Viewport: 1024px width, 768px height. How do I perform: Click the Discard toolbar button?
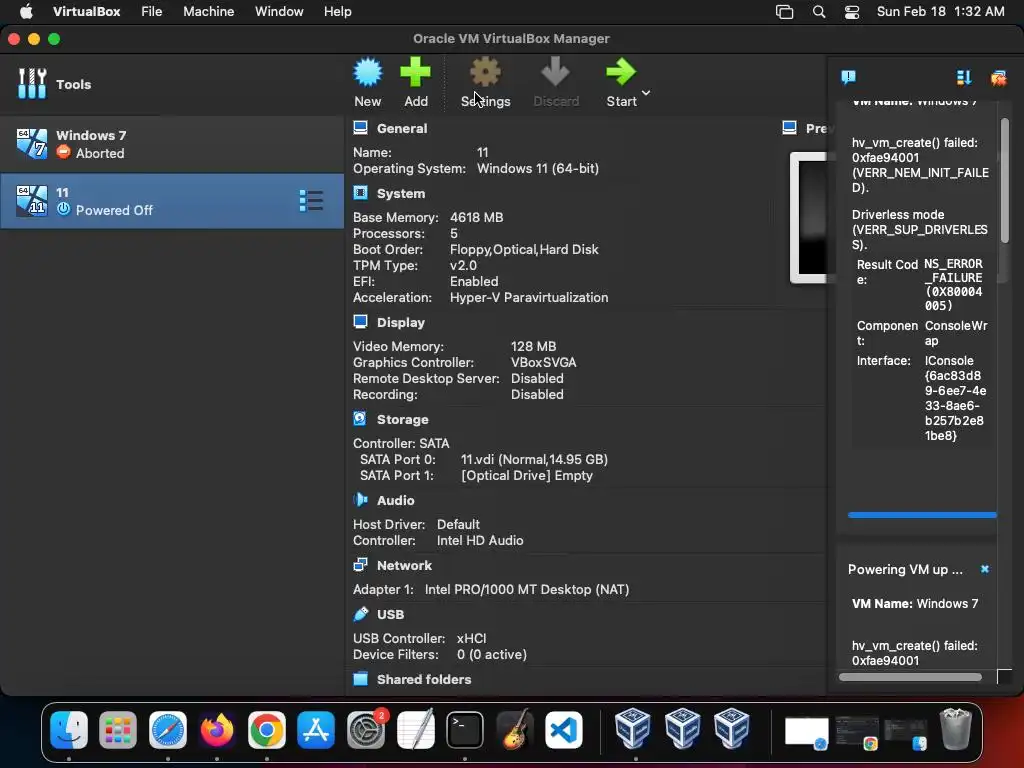(x=556, y=82)
